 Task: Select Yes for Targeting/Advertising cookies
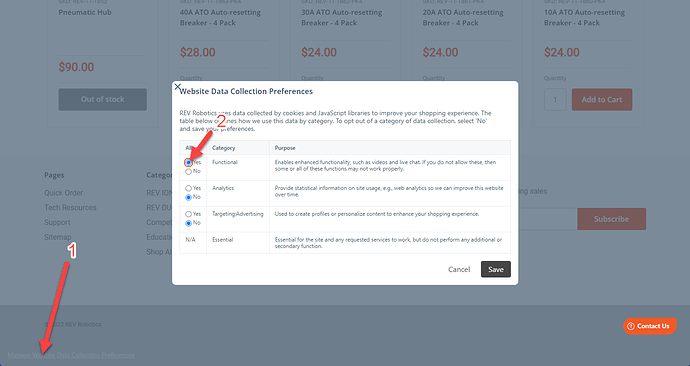pos(188,214)
